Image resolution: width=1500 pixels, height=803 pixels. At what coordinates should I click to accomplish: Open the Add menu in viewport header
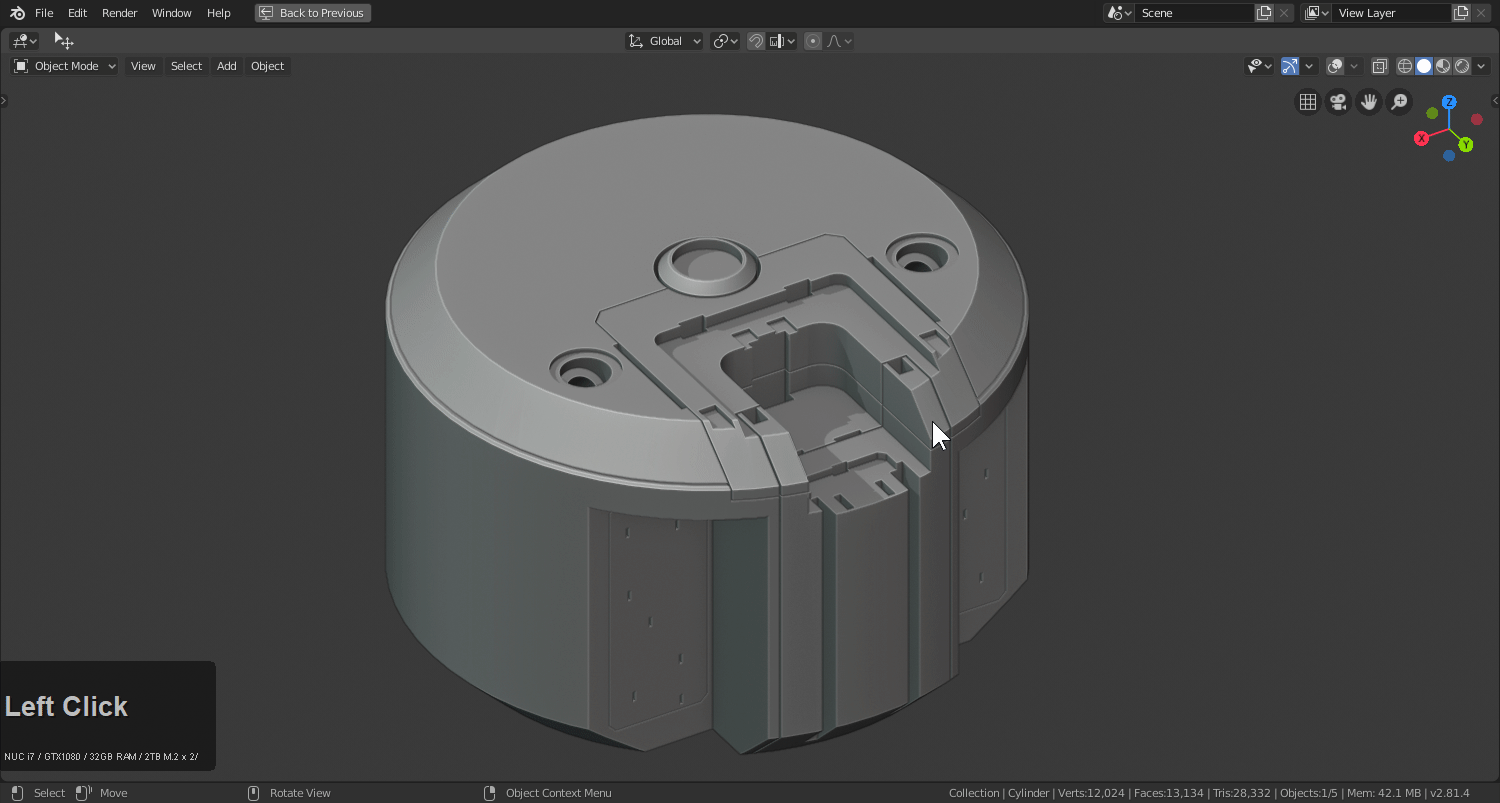point(227,66)
